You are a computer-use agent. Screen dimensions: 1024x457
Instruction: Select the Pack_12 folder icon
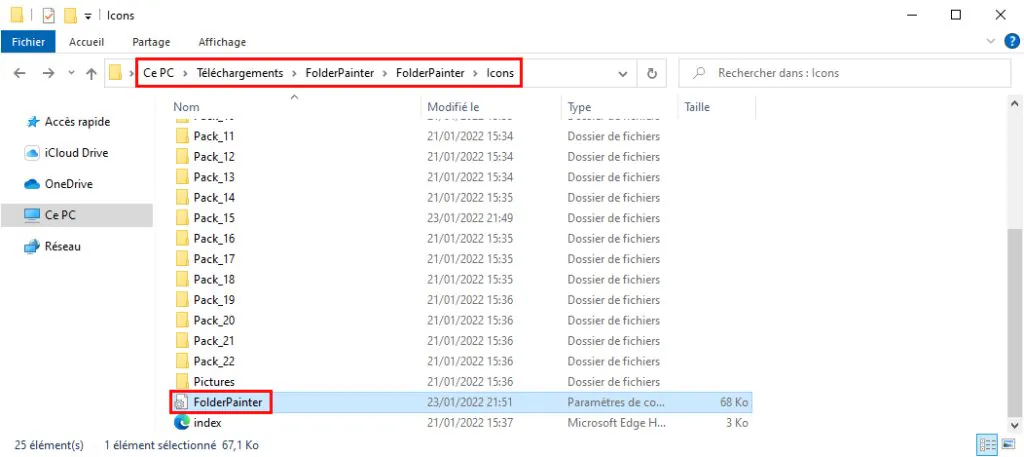tap(182, 157)
